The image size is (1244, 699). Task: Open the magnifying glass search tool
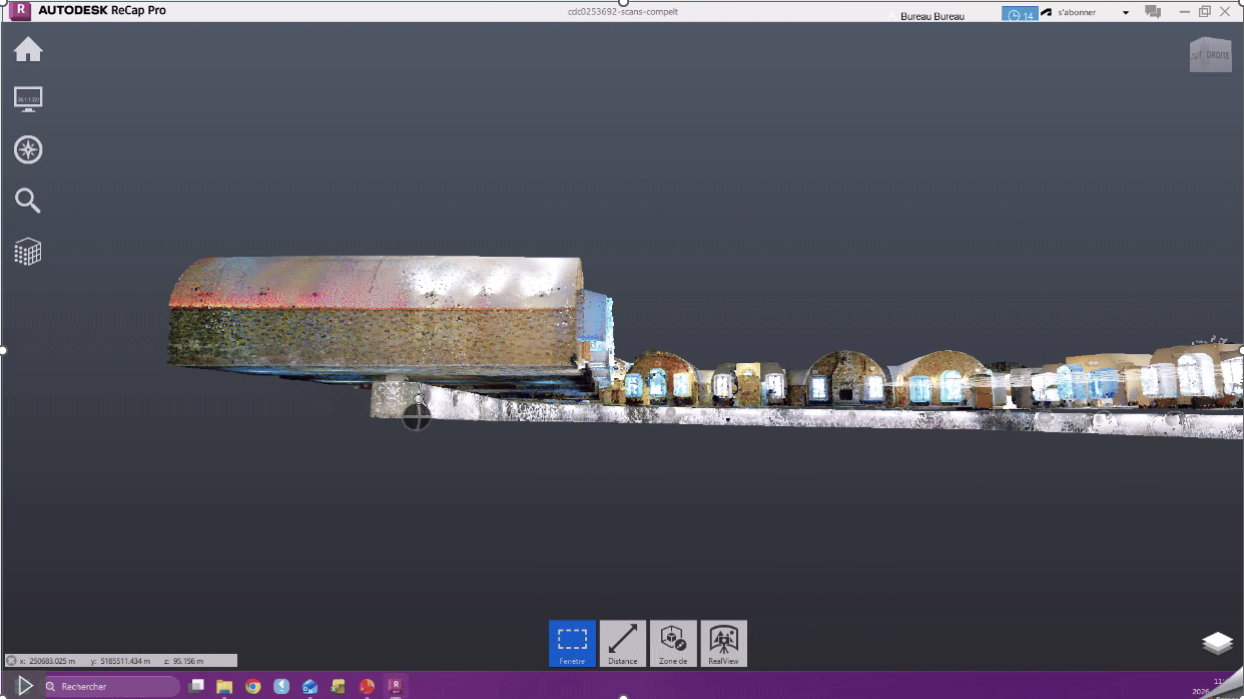28,201
